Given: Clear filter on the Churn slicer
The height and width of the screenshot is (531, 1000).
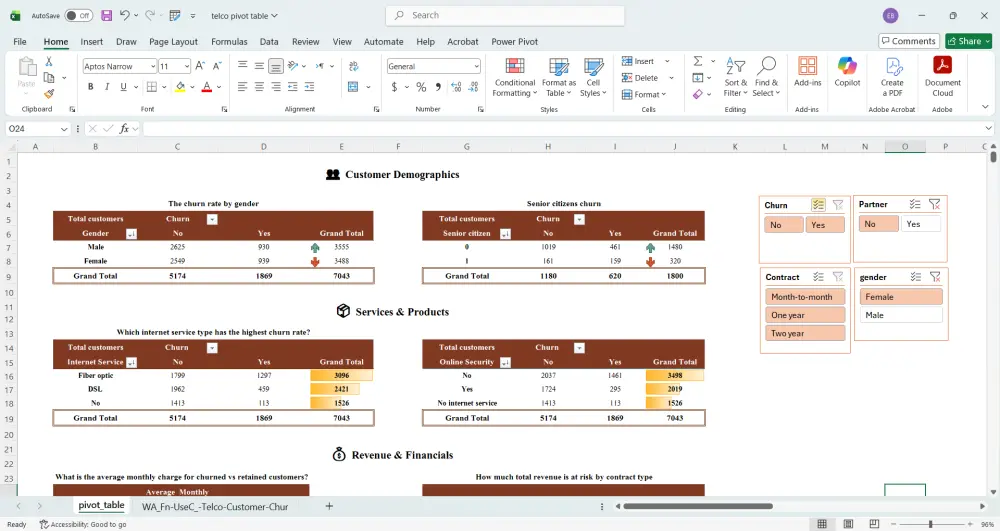Looking at the screenshot, I should coord(838,205).
